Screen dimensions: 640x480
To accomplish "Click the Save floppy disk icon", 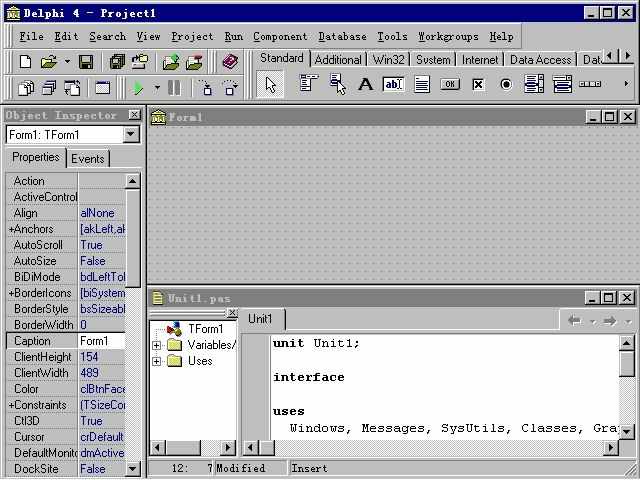I will tap(86, 62).
